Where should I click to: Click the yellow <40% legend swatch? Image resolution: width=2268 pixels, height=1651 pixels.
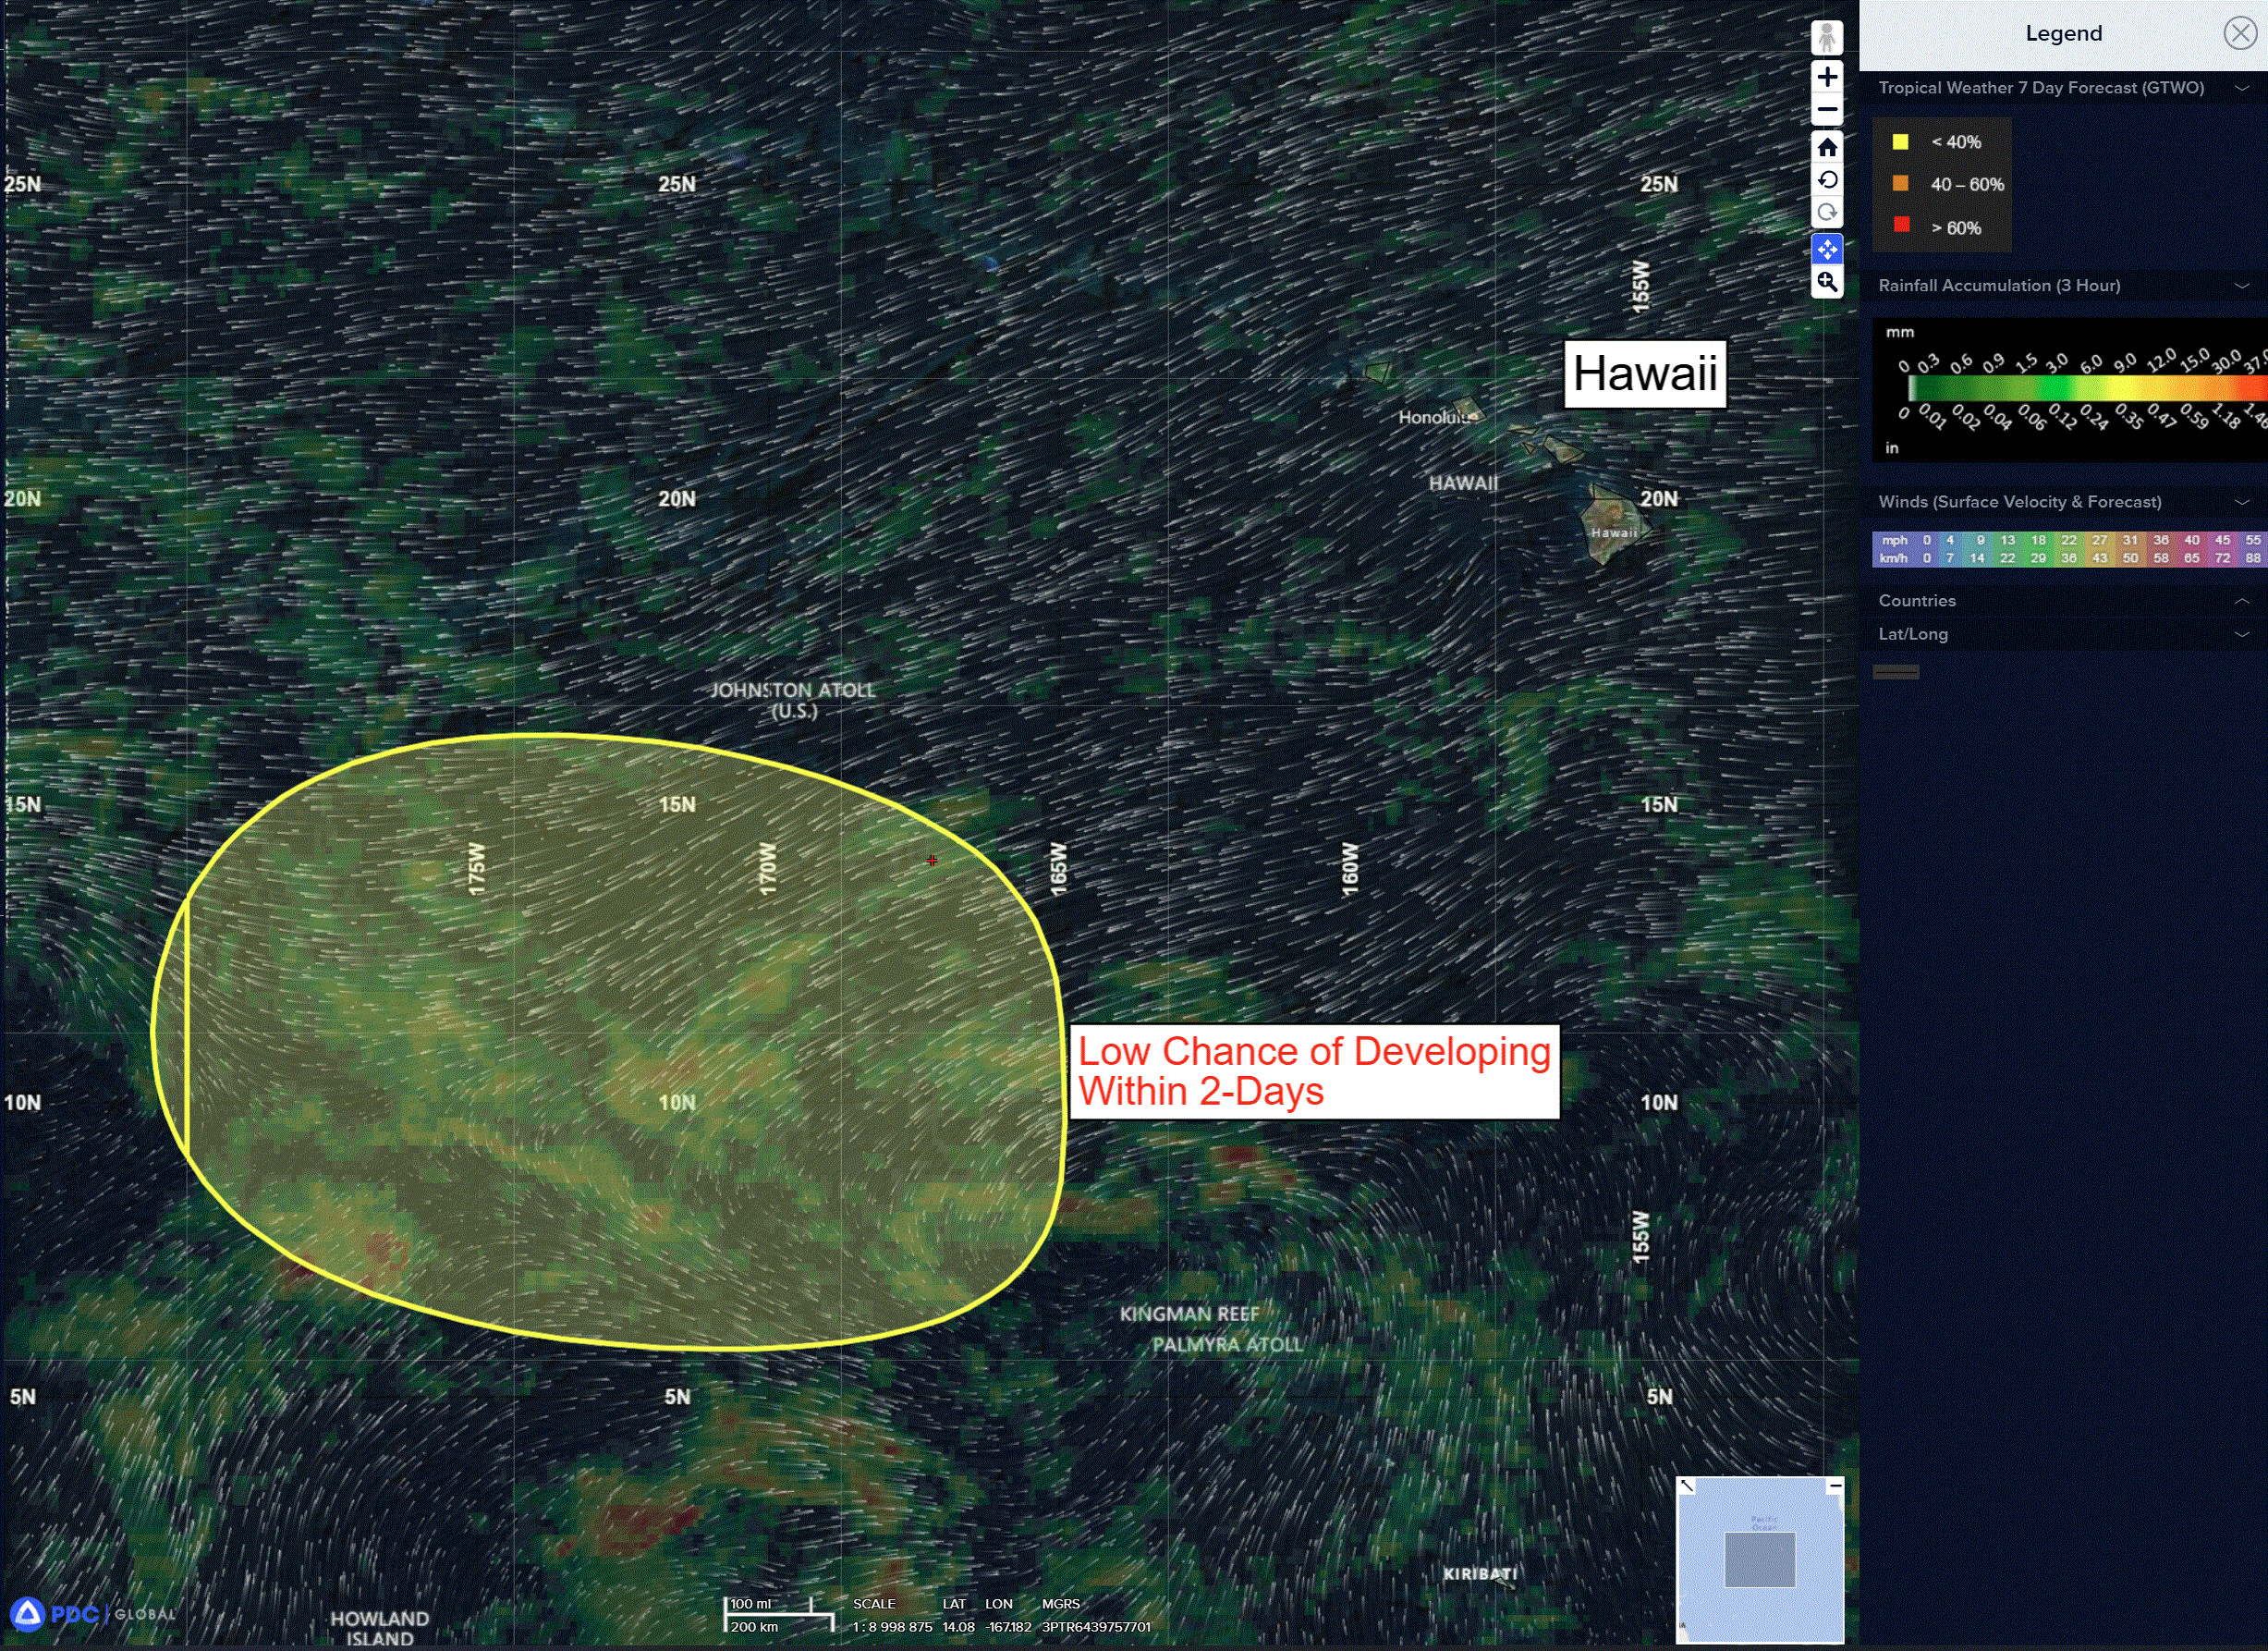coord(1900,142)
